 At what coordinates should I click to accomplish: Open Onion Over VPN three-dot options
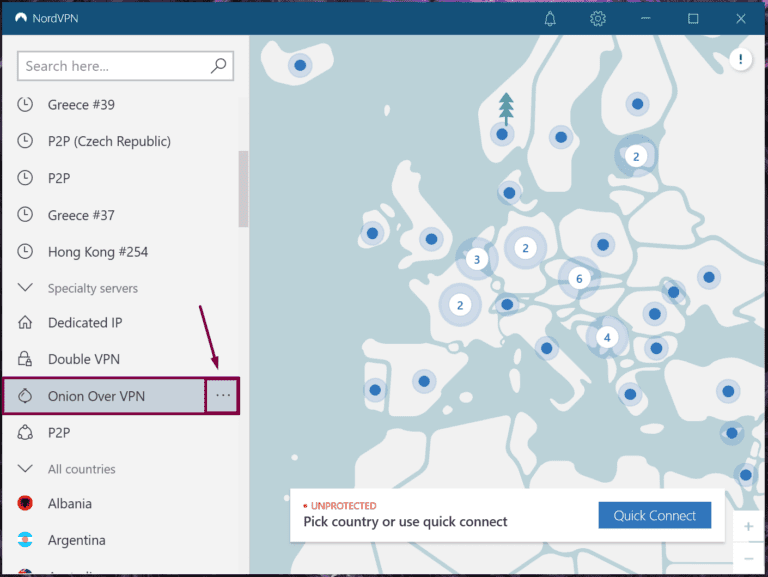pyautogui.click(x=222, y=396)
